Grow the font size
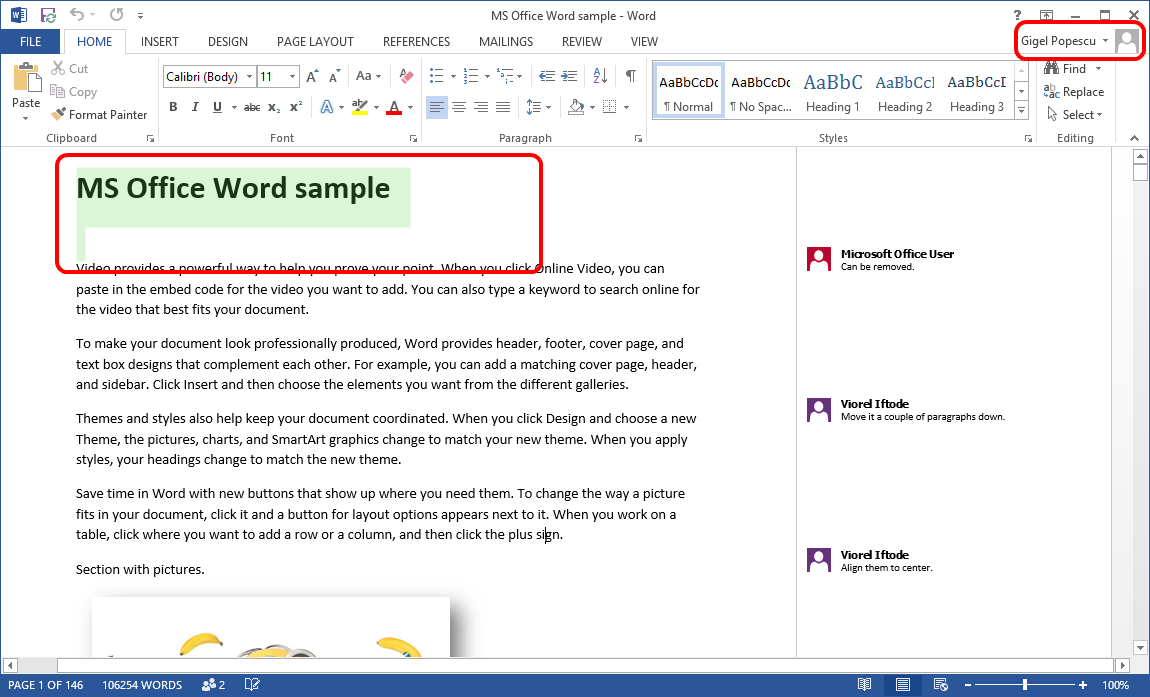The width and height of the screenshot is (1150, 697). pyautogui.click(x=312, y=76)
